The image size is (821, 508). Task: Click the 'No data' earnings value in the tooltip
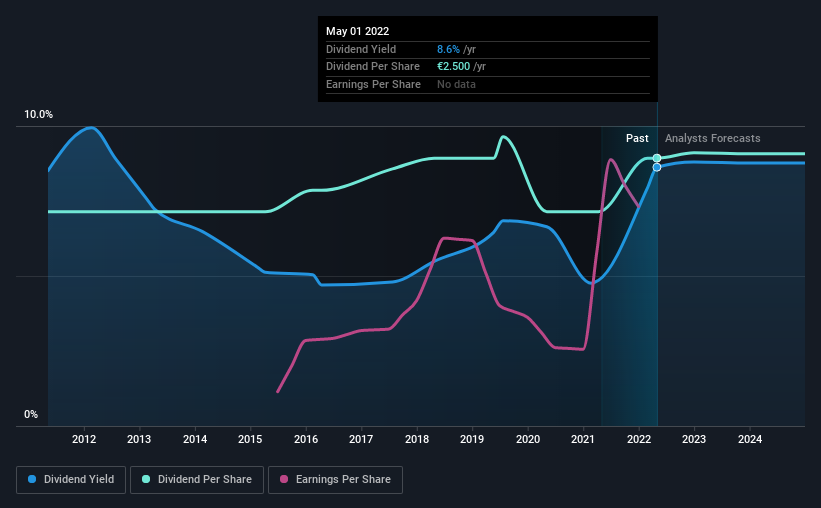coord(457,84)
